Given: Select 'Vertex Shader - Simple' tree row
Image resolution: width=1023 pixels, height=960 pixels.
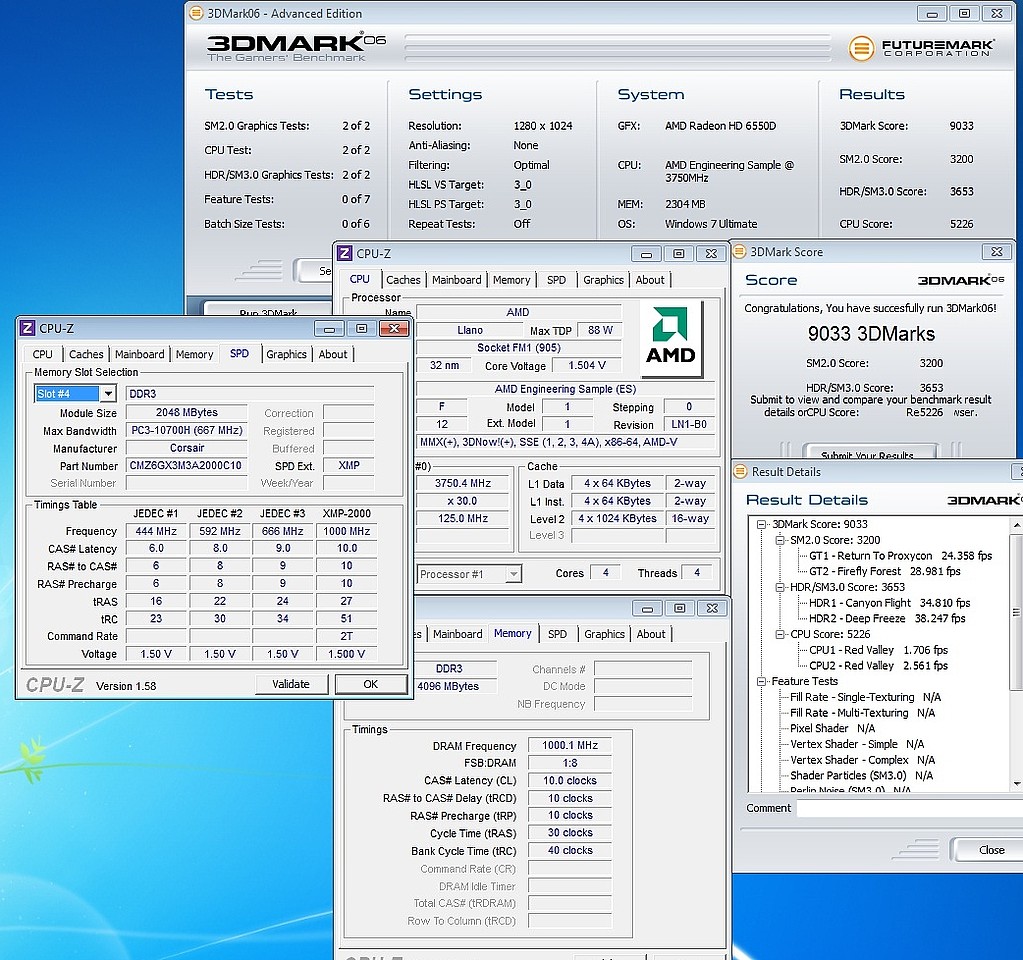Looking at the screenshot, I should pos(857,744).
